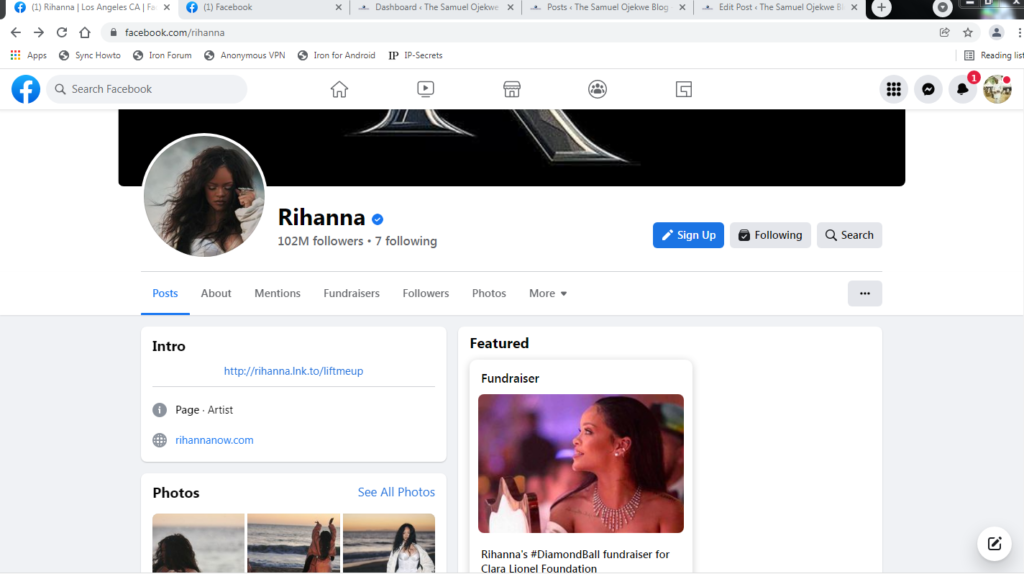
Task: Open the Photos tab
Action: (x=489, y=293)
